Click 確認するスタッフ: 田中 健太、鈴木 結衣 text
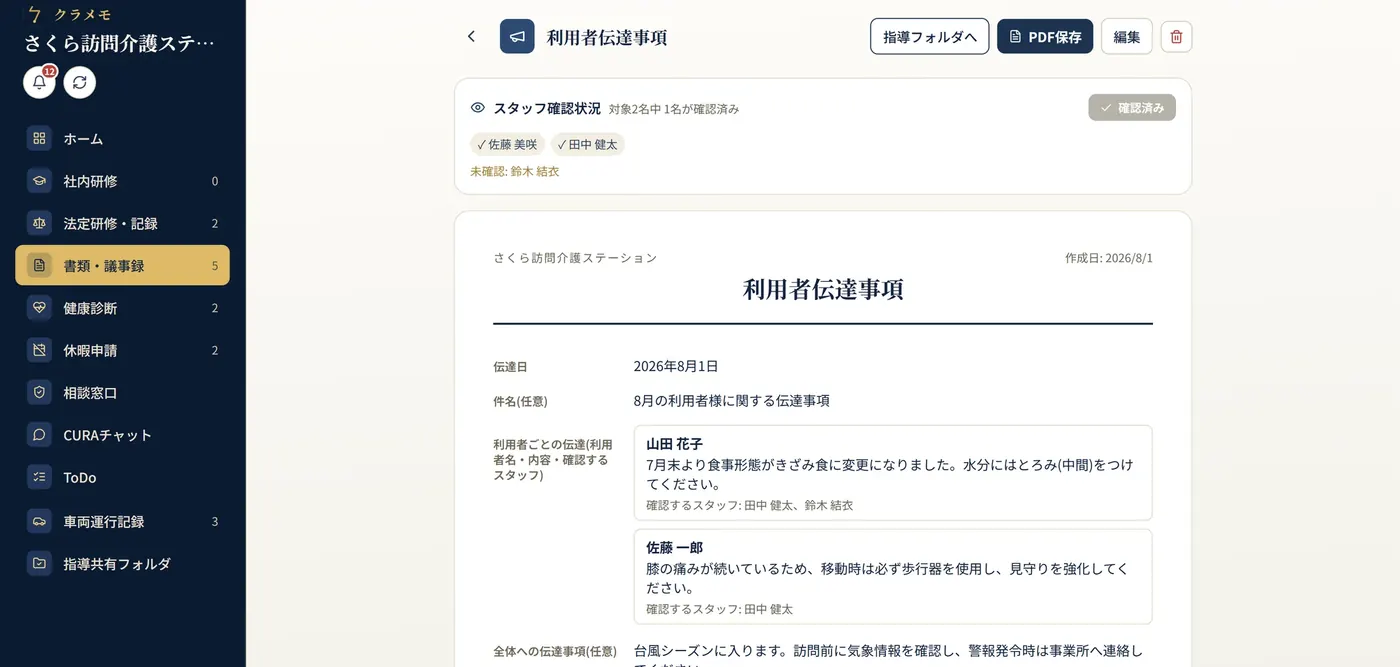This screenshot has height=667, width=1400. pyautogui.click(x=750, y=506)
